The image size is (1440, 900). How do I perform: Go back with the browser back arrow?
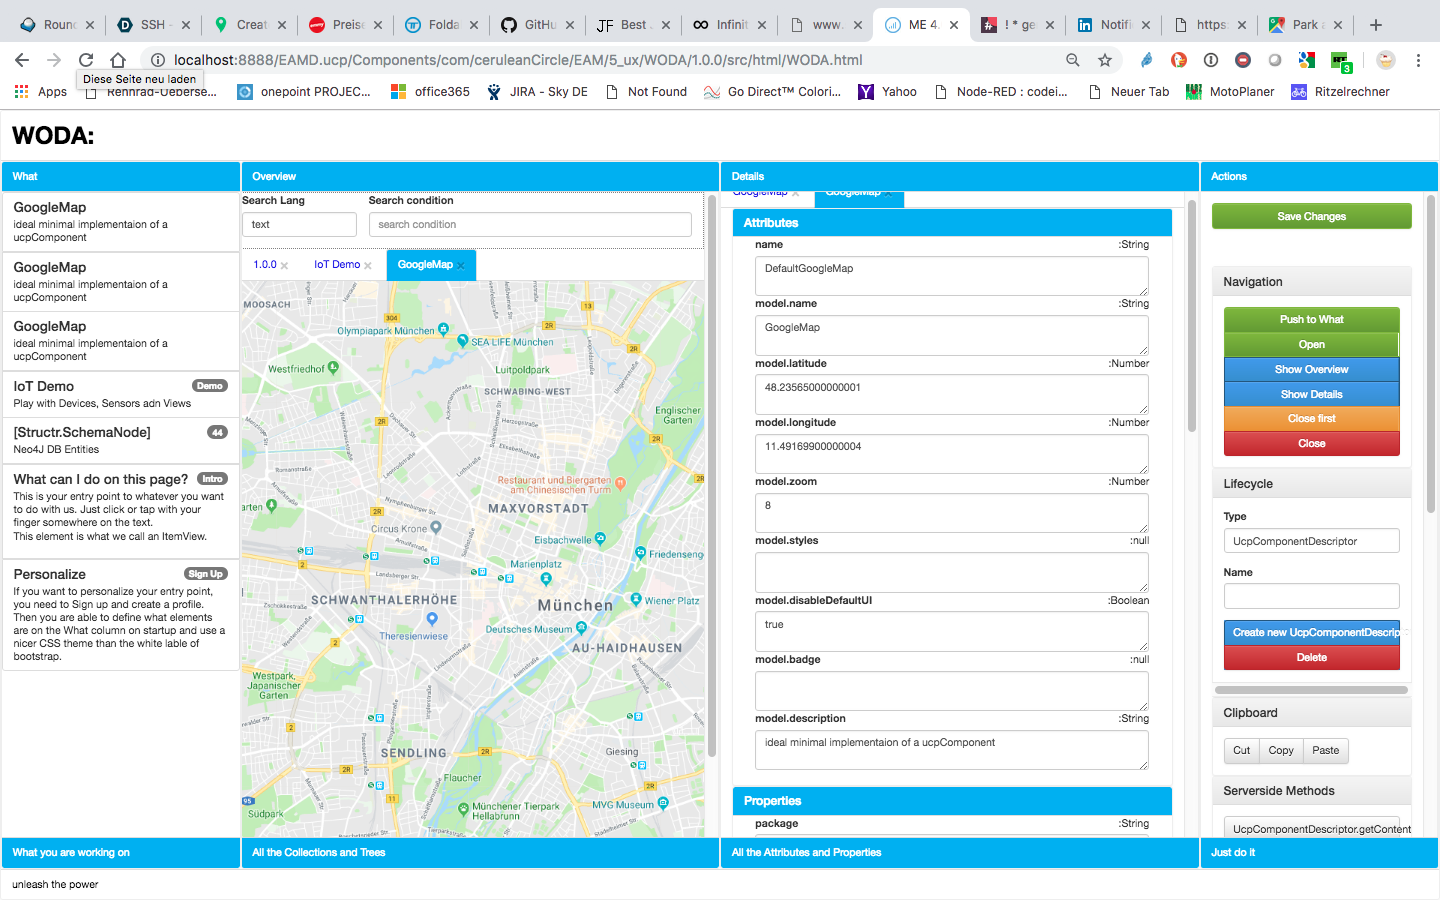tap(22, 60)
